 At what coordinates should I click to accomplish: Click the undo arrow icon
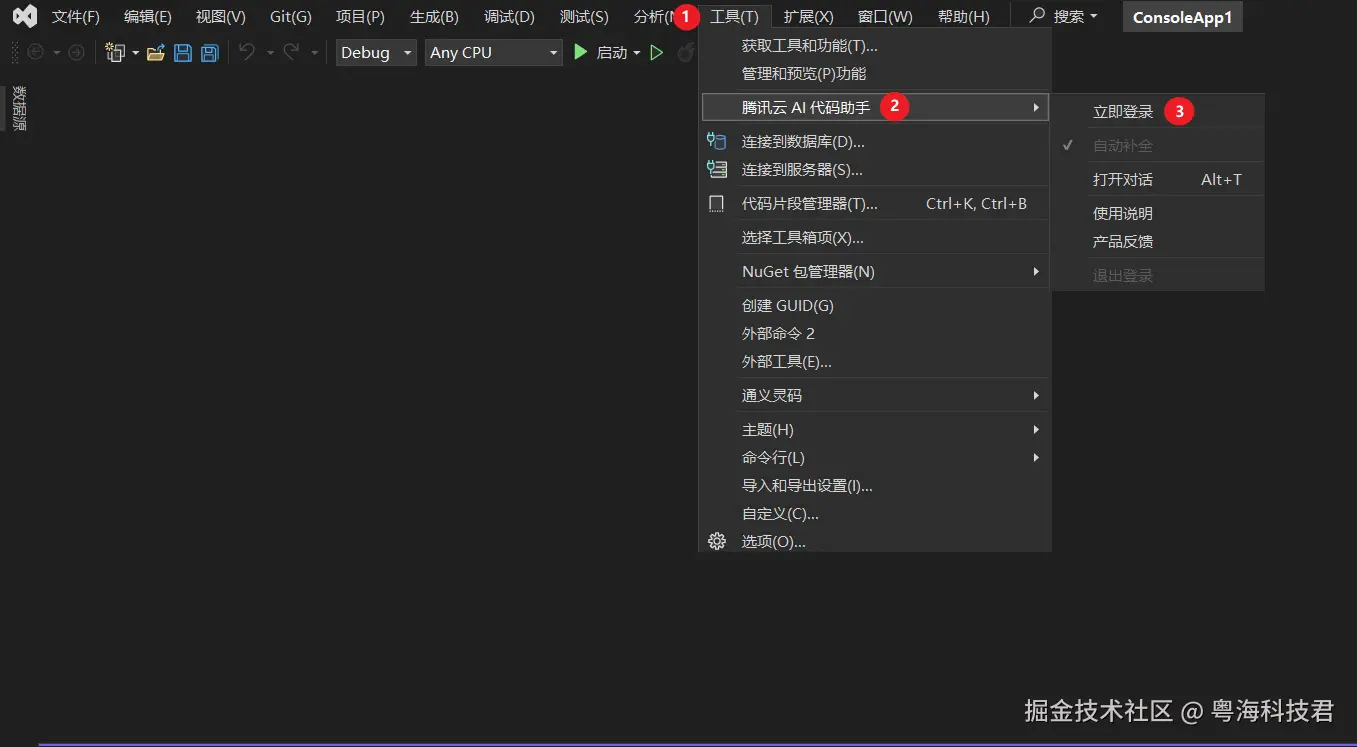tap(247, 52)
